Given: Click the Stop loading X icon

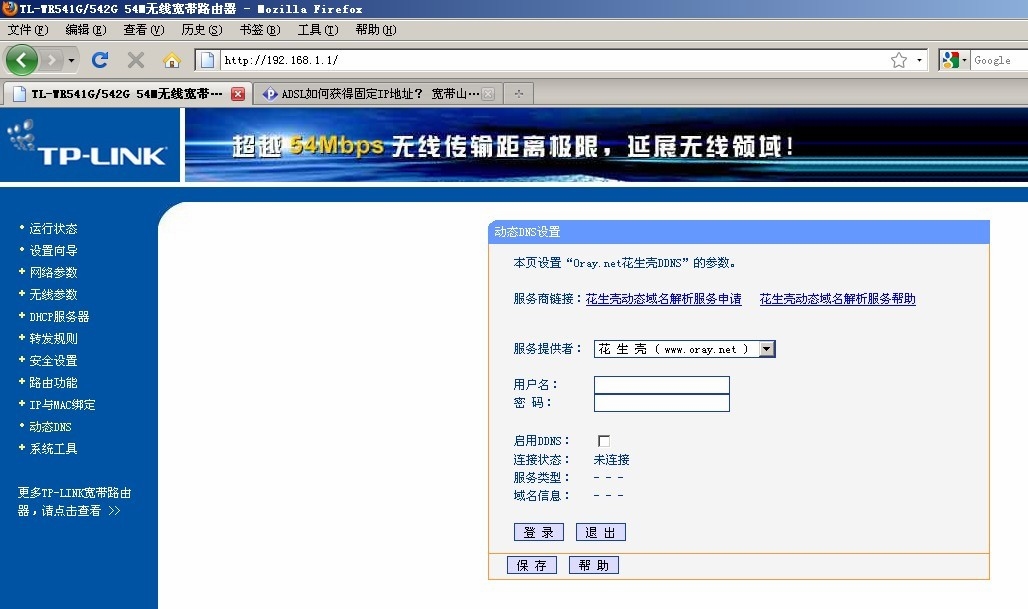Looking at the screenshot, I should (136, 60).
